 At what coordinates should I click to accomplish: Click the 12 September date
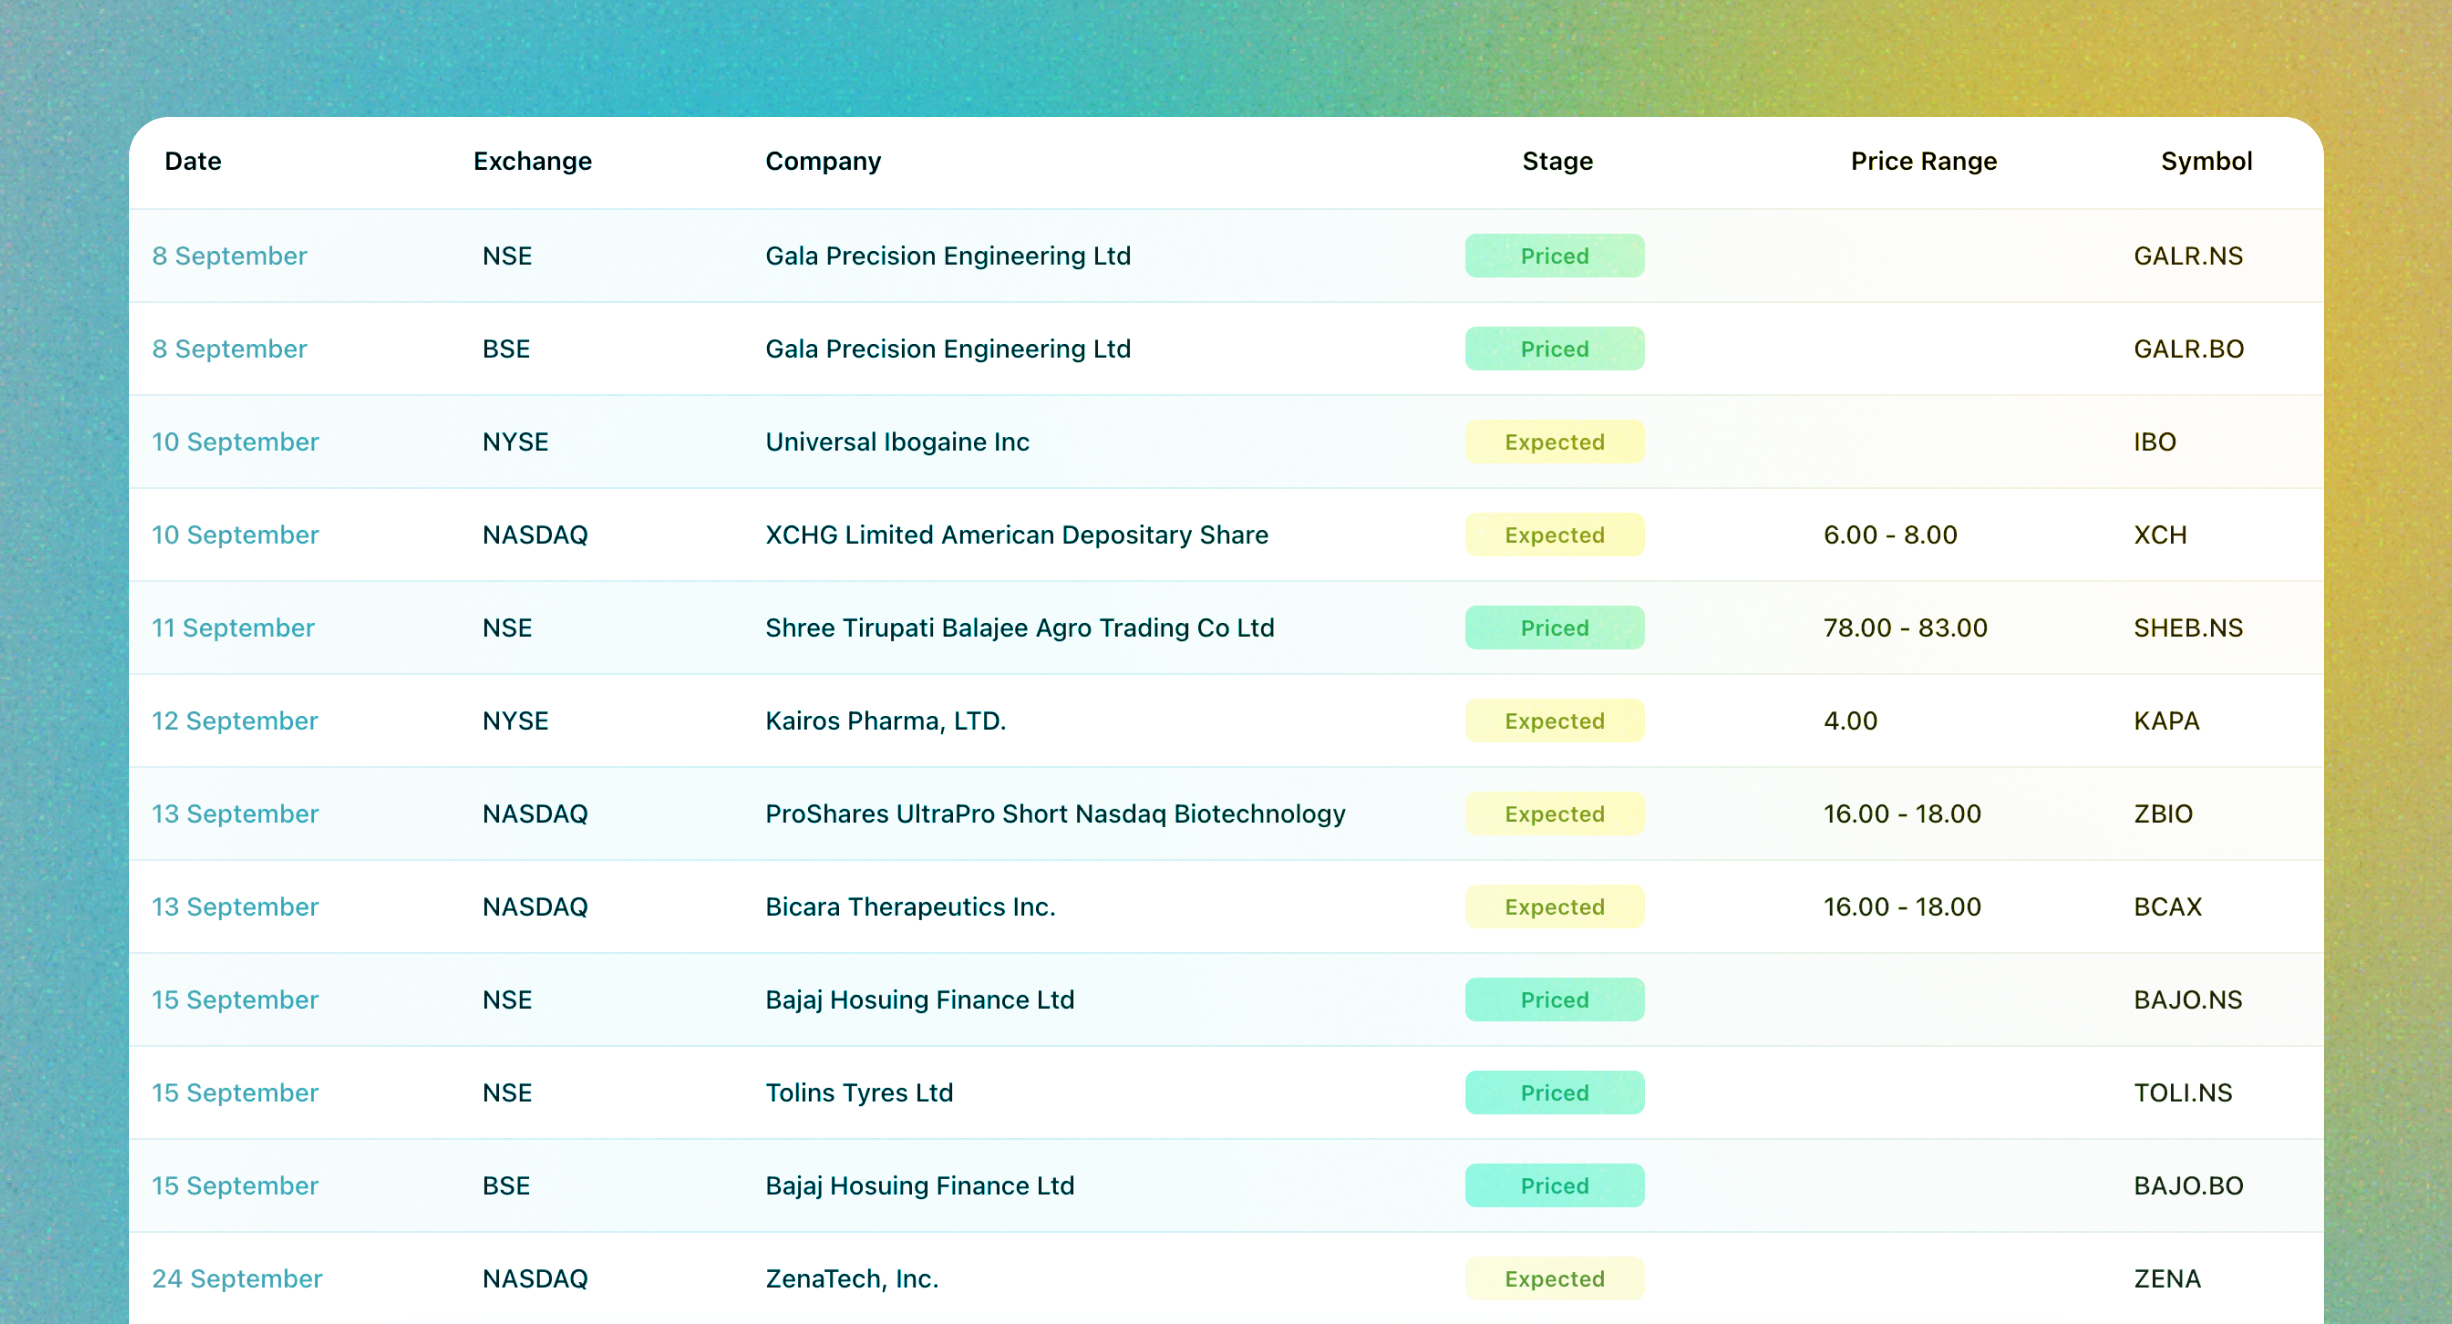click(235, 721)
